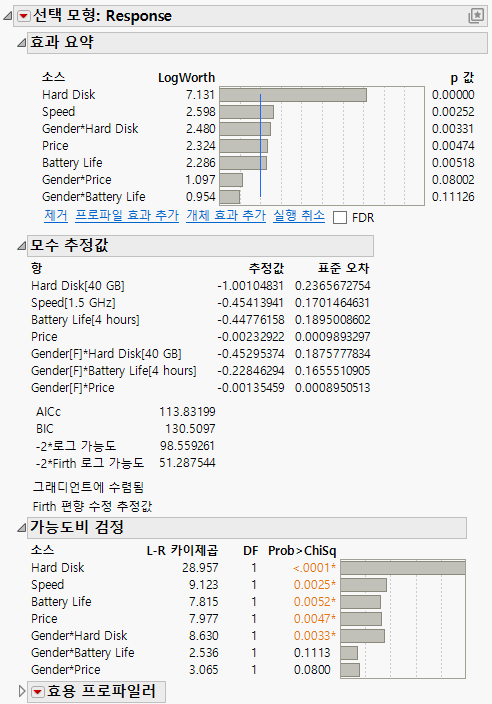Open red triangle menu for 효용 프로파일러
This screenshot has height=704, width=492.
[x=38, y=692]
